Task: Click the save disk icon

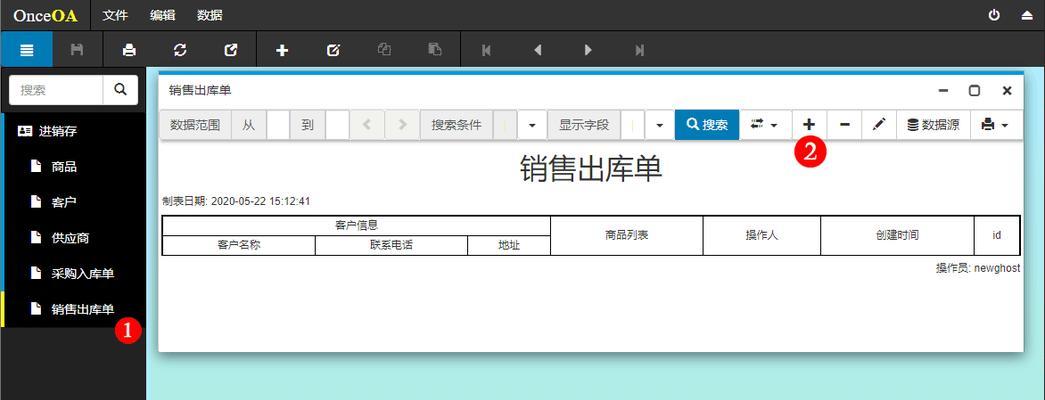Action: pyautogui.click(x=77, y=49)
